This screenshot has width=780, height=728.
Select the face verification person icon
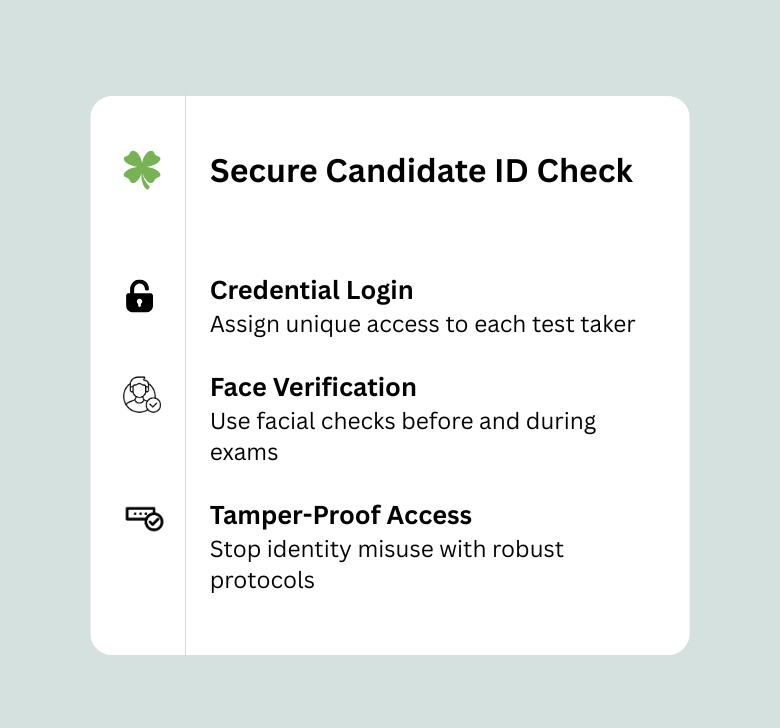[139, 393]
